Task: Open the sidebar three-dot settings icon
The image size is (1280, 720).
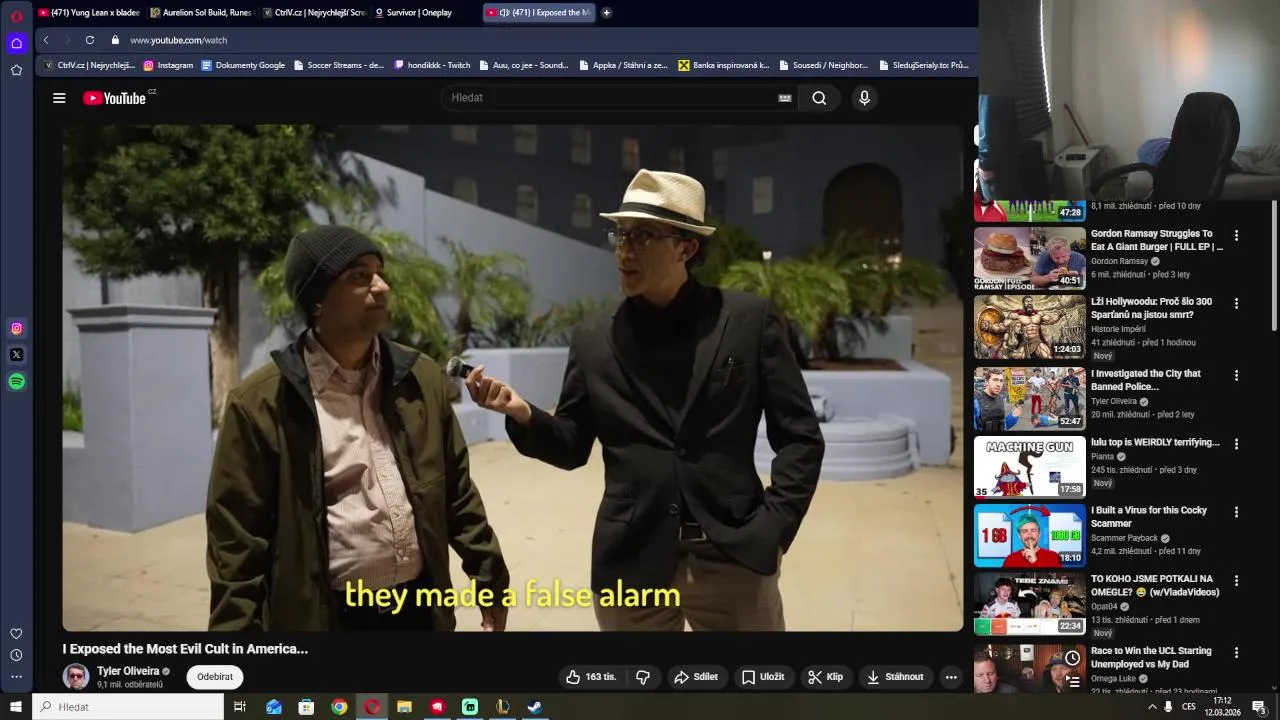Action: click(16, 677)
